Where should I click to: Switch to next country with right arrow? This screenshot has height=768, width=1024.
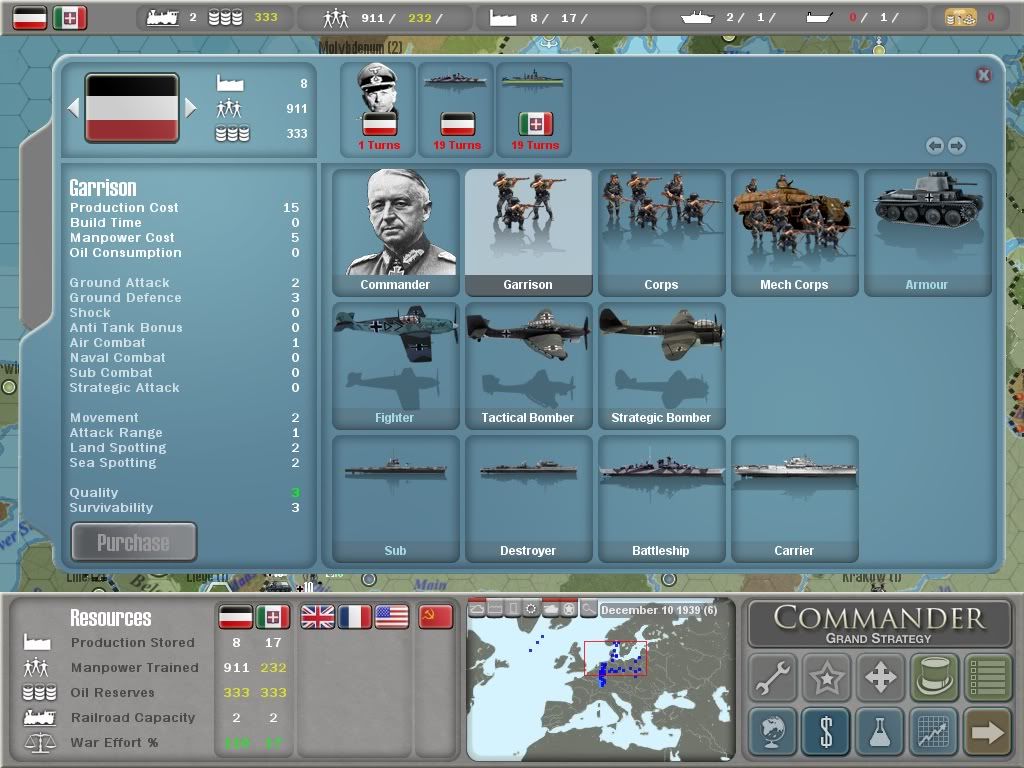(x=190, y=108)
